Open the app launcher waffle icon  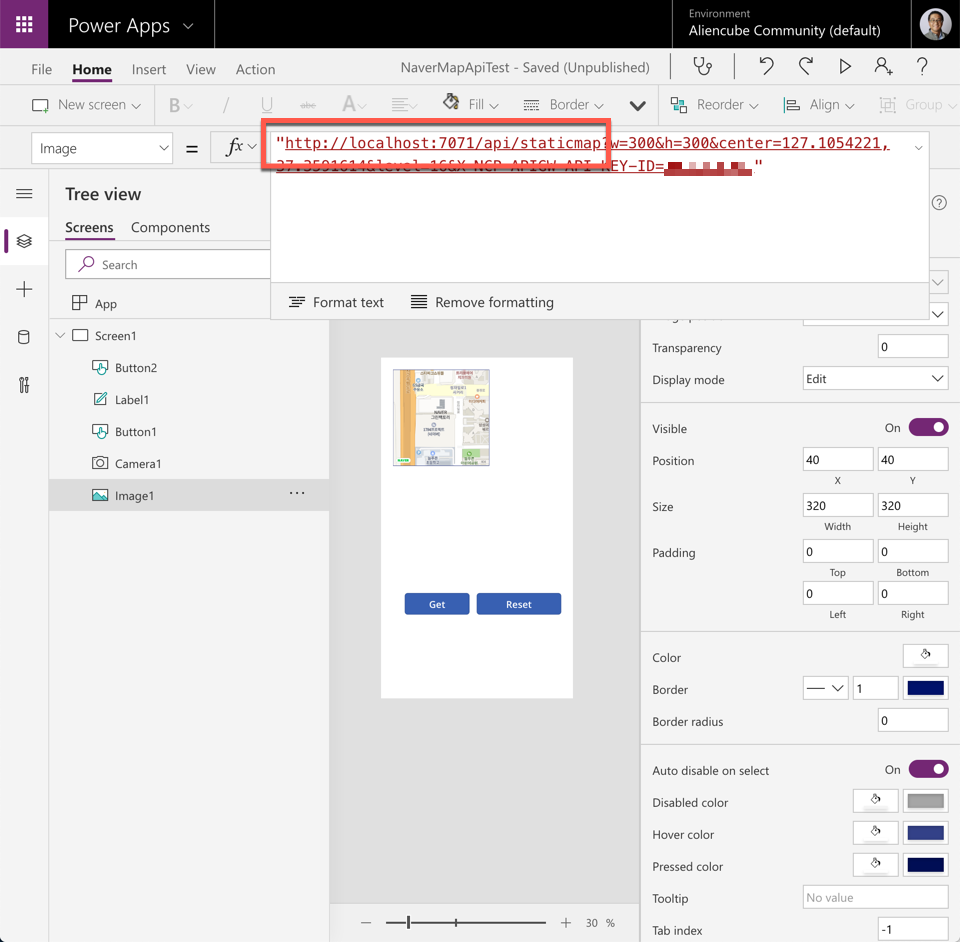[x=24, y=24]
